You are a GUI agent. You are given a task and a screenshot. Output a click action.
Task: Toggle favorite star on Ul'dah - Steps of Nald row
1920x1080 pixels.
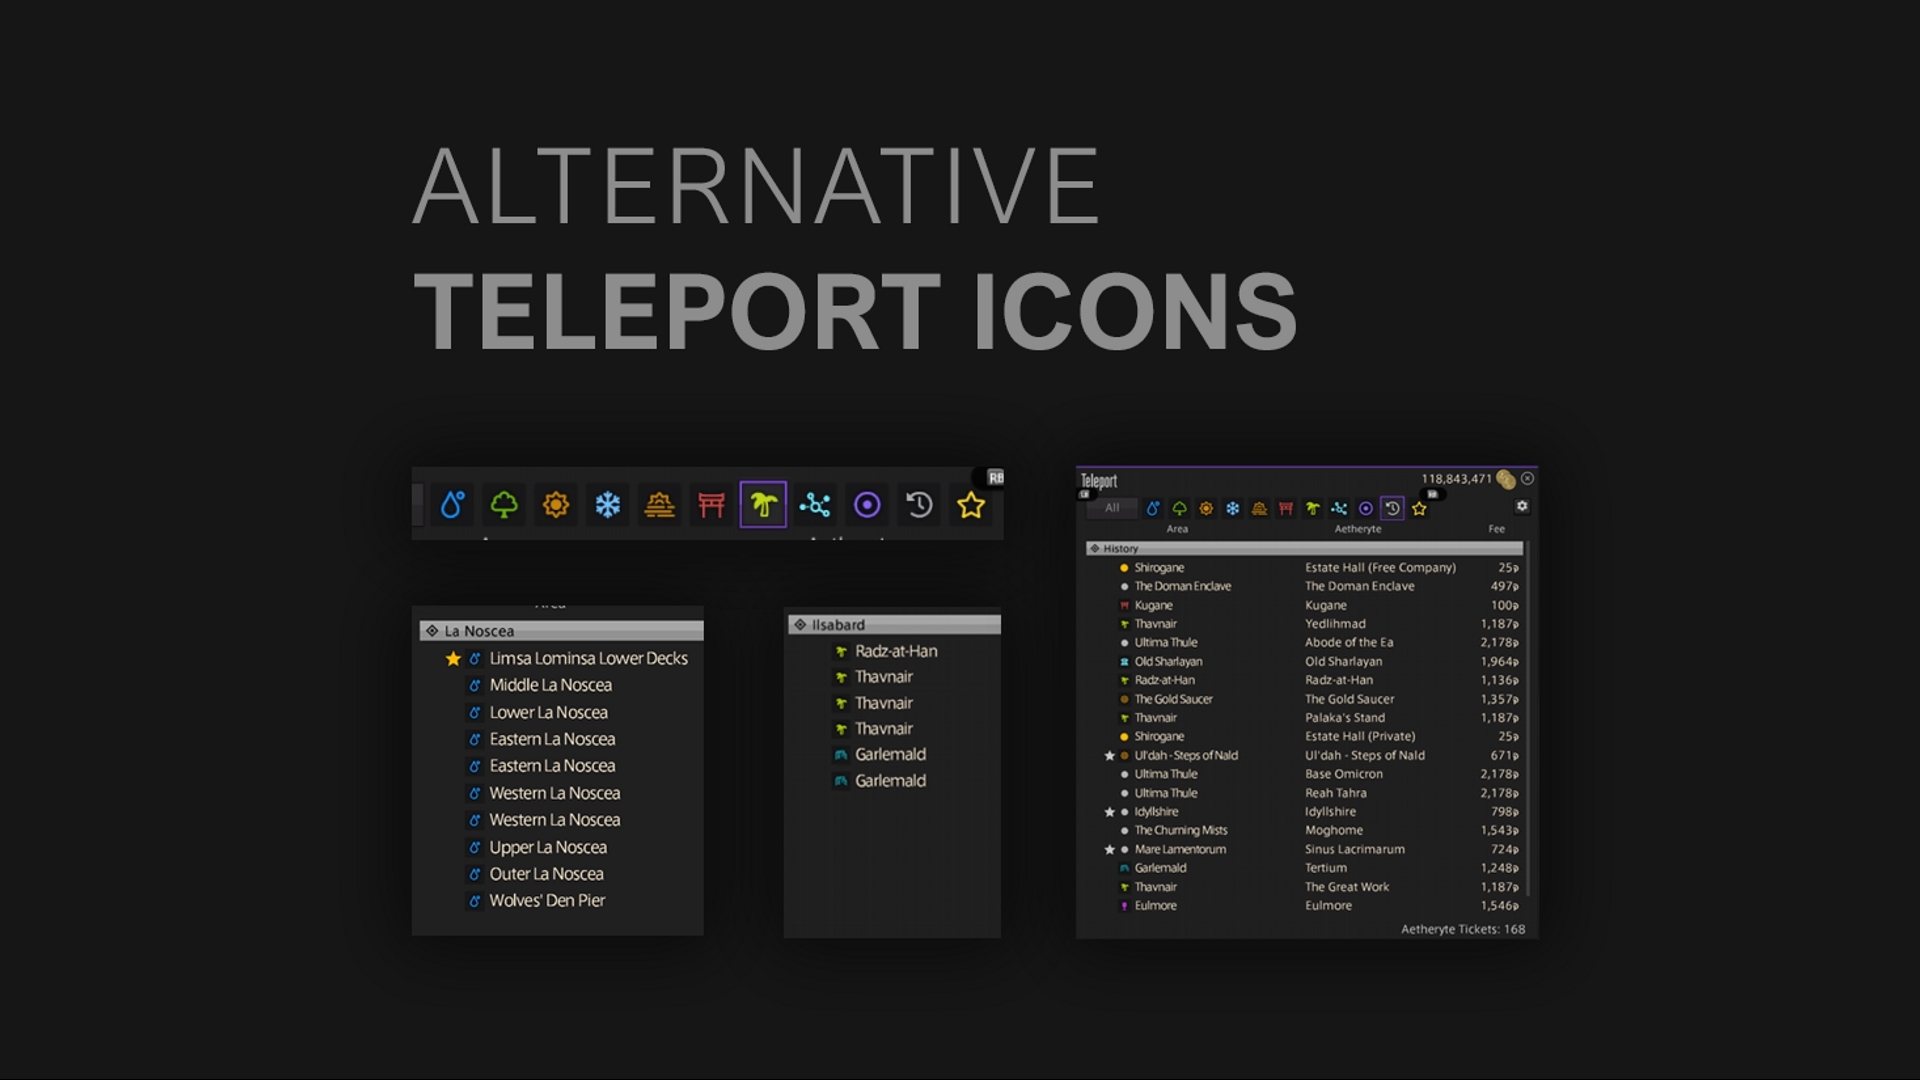coord(1109,755)
